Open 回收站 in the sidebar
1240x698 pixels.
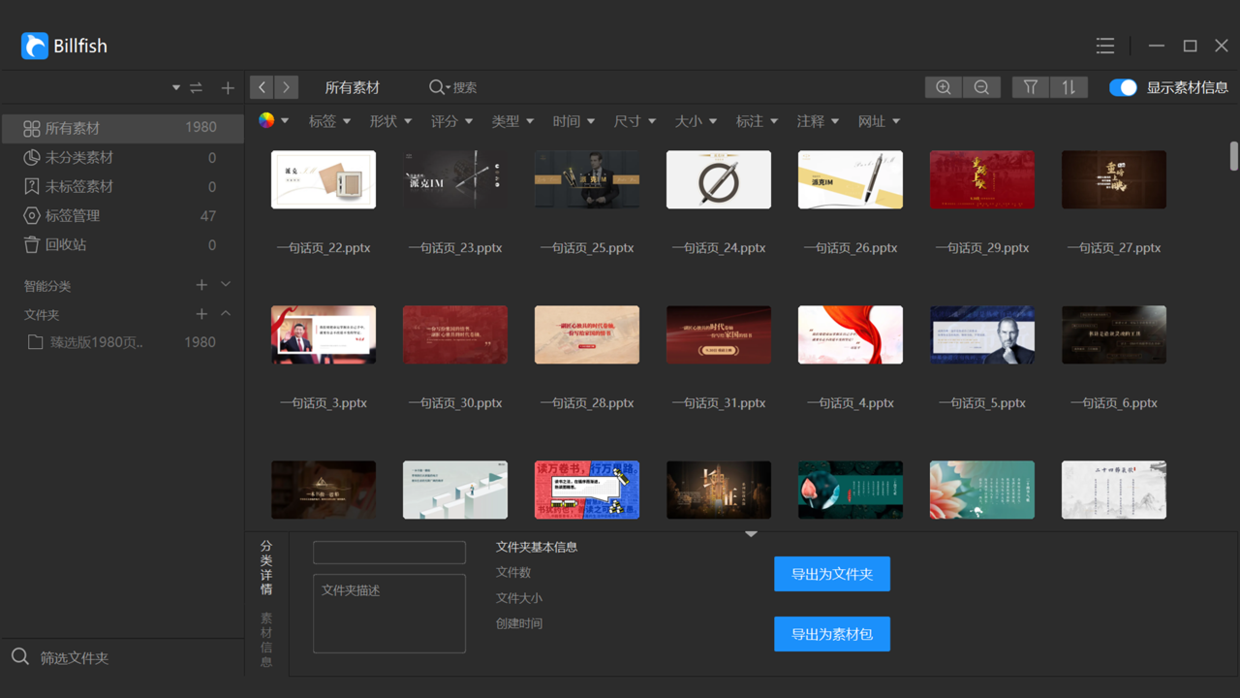pyautogui.click(x=66, y=244)
